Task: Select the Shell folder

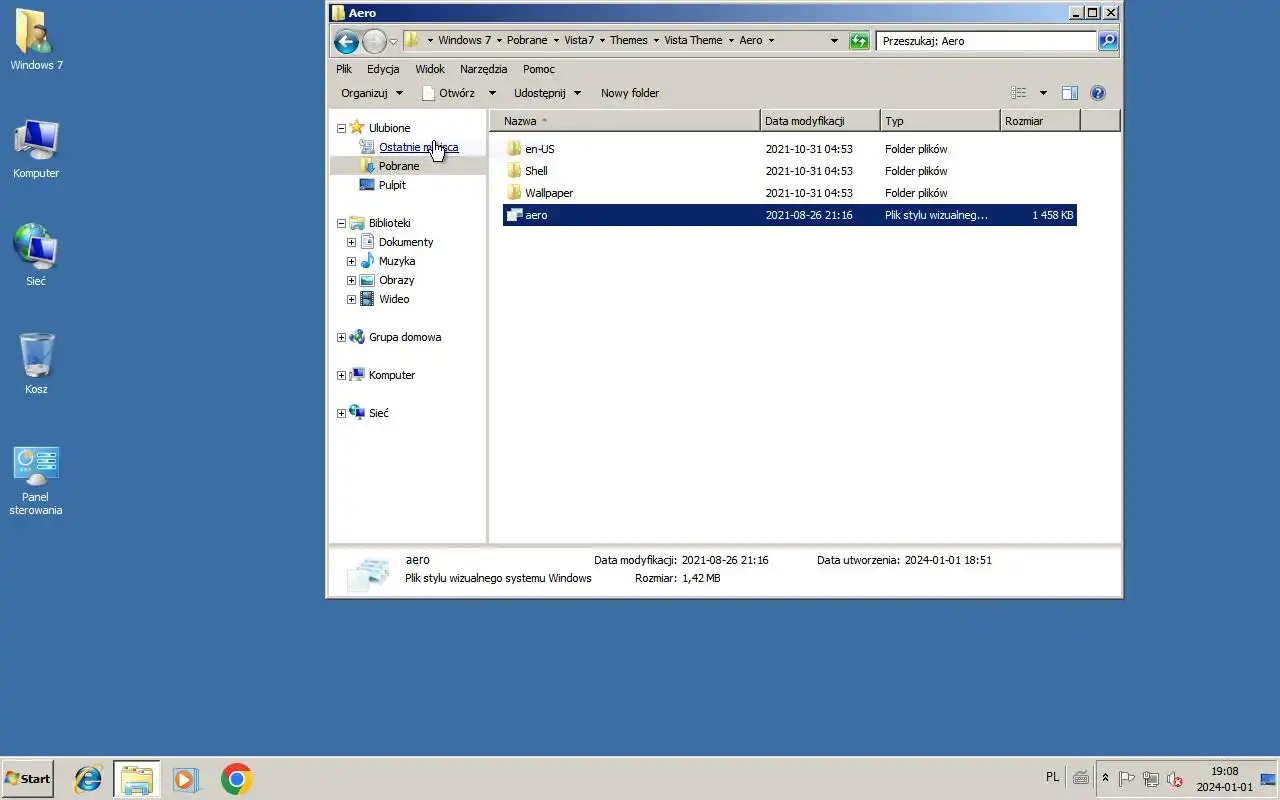Action: coord(790,171)
